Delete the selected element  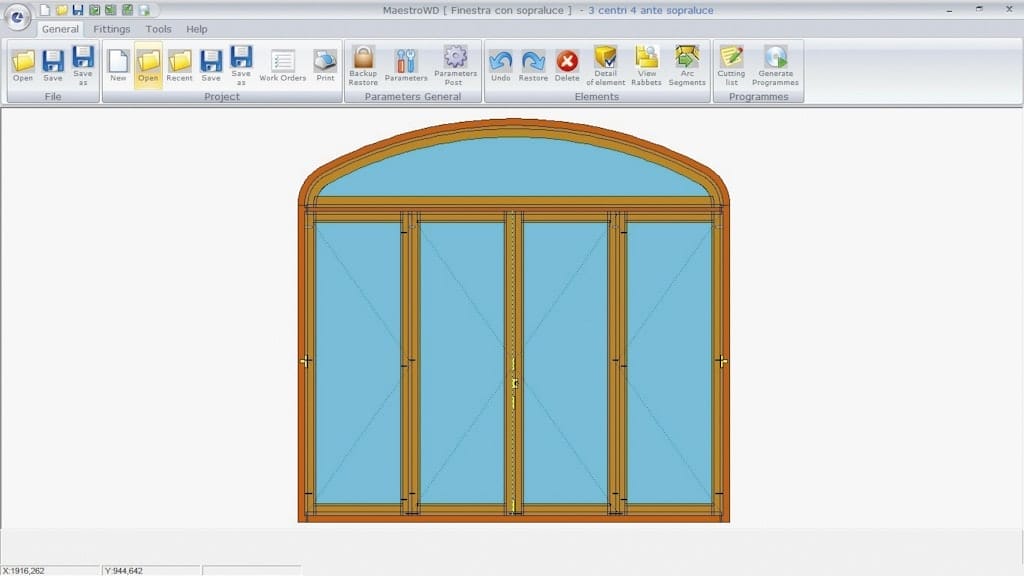567,65
